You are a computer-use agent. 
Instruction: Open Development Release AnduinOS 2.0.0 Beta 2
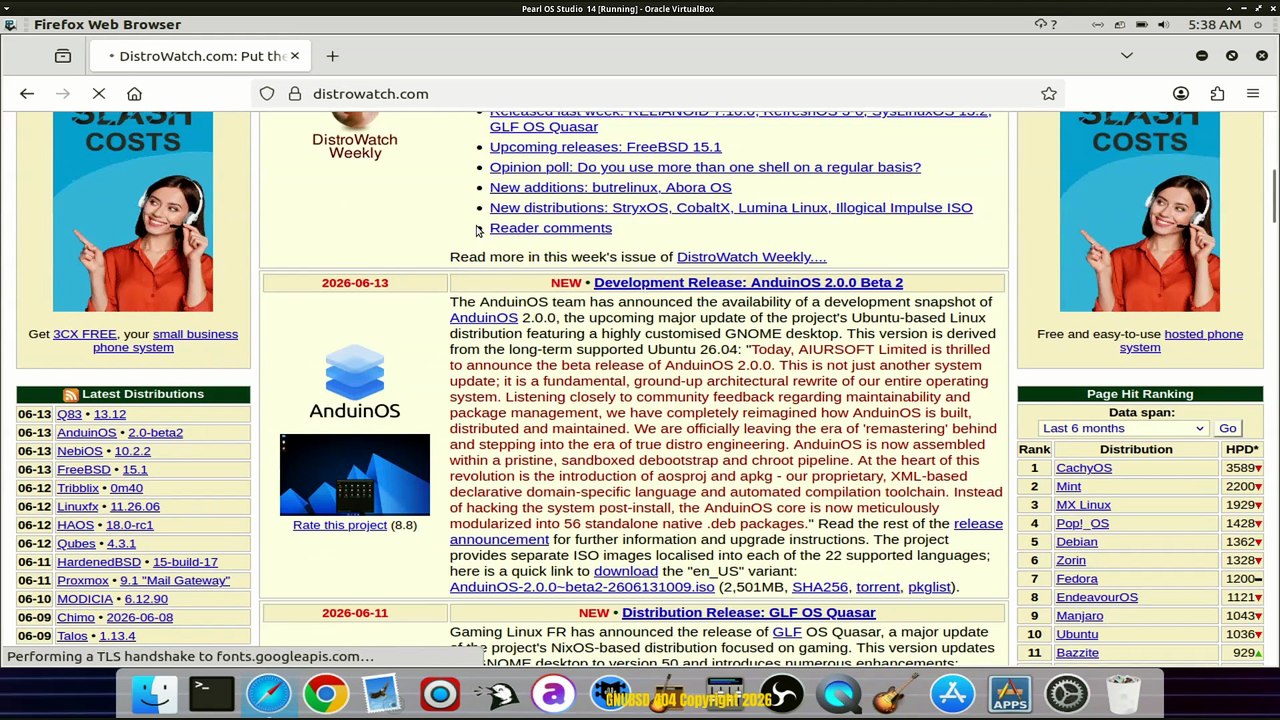(748, 283)
